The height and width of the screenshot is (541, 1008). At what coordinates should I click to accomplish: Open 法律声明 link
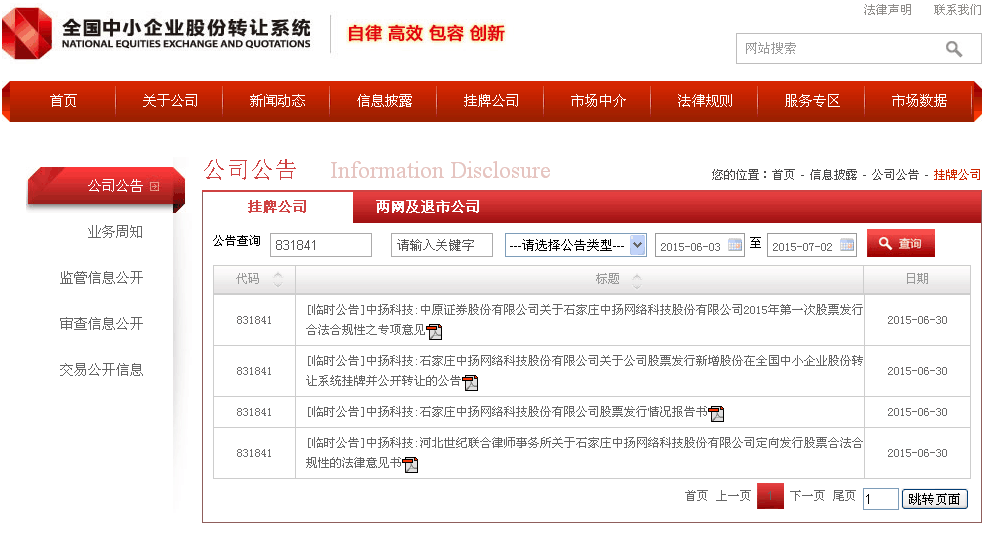click(887, 10)
